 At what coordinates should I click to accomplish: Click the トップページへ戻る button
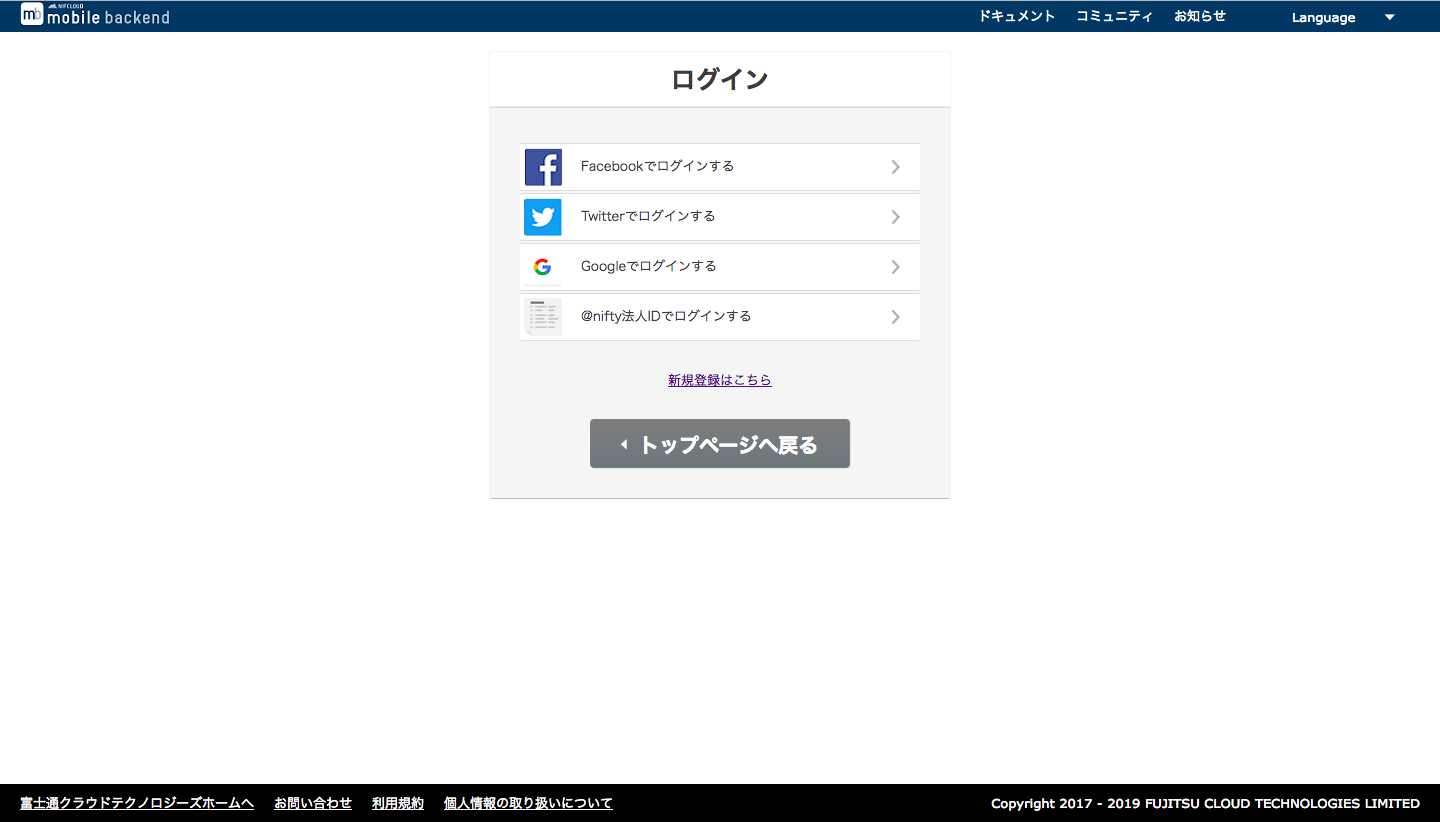pyautogui.click(x=719, y=443)
